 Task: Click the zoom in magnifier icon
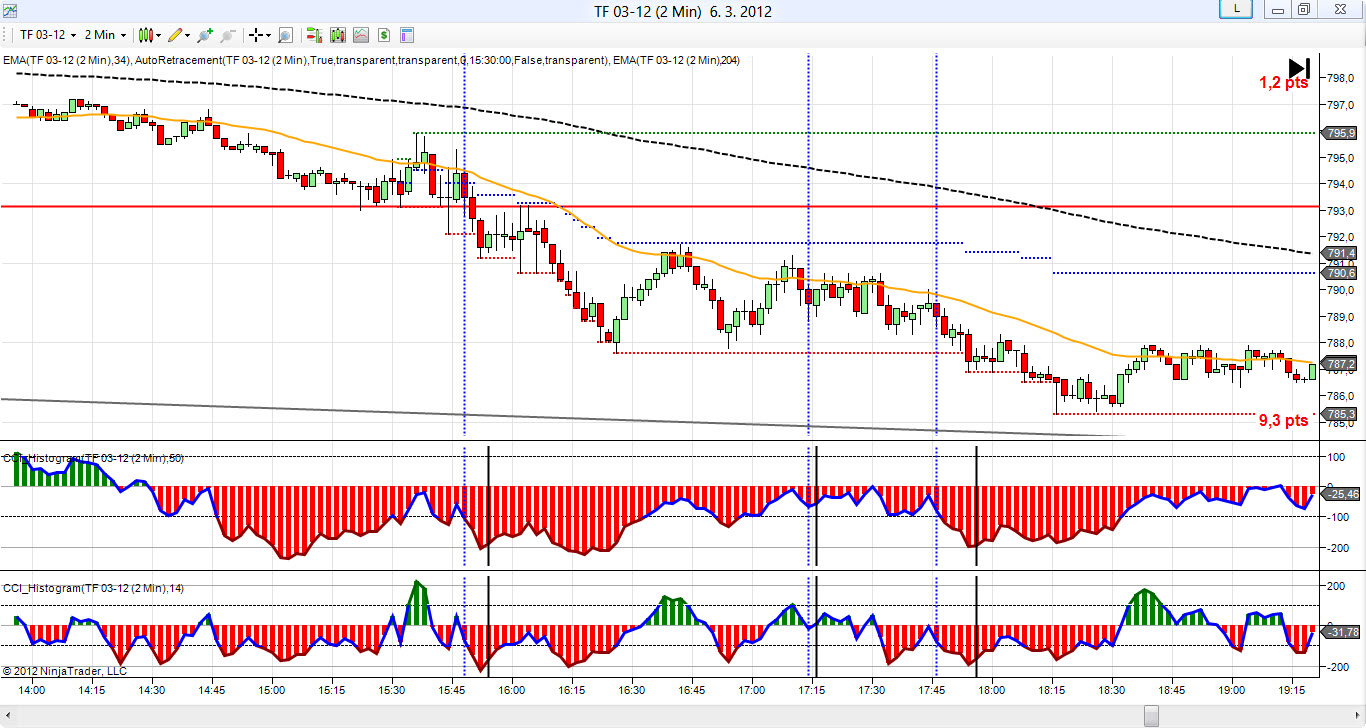205,35
